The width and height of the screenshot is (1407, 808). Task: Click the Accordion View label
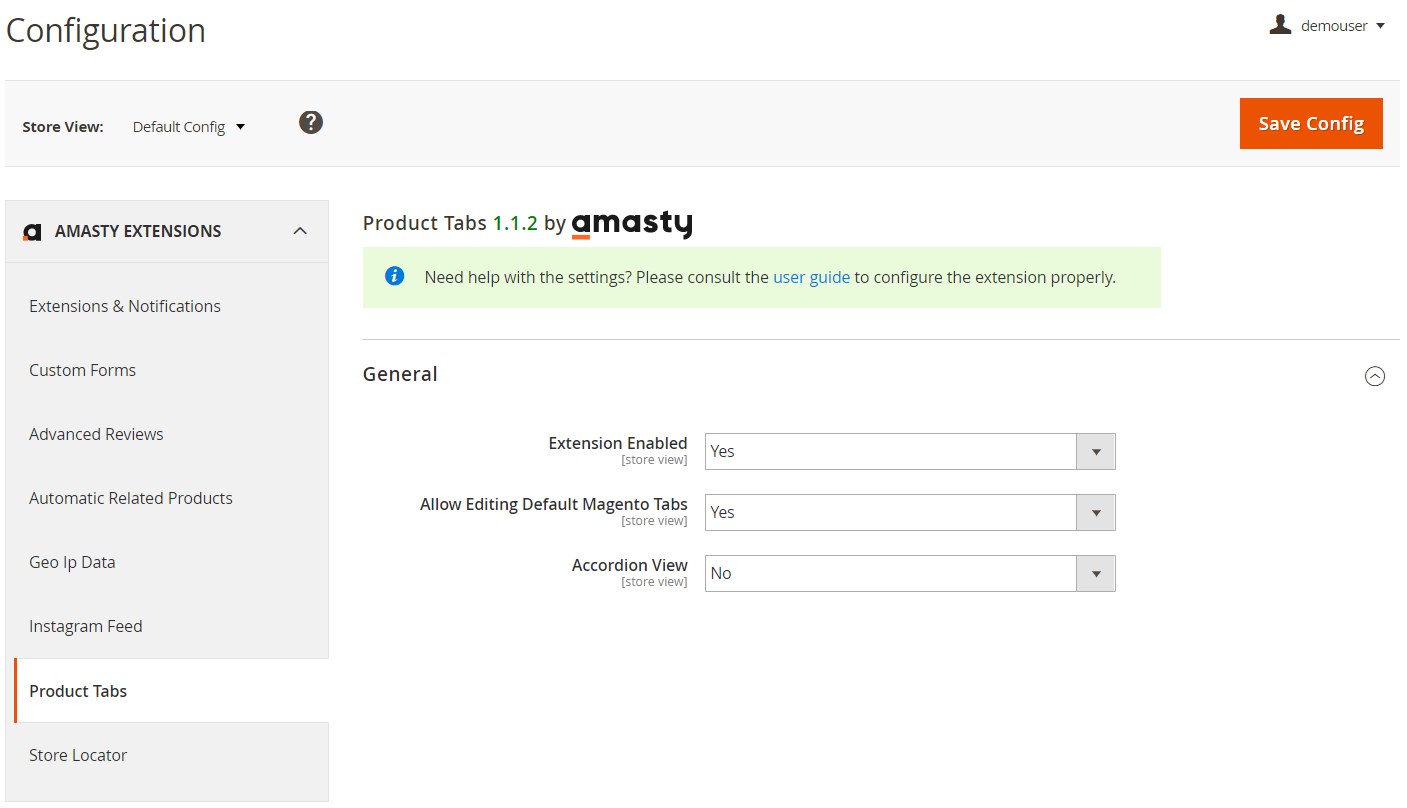pos(630,565)
